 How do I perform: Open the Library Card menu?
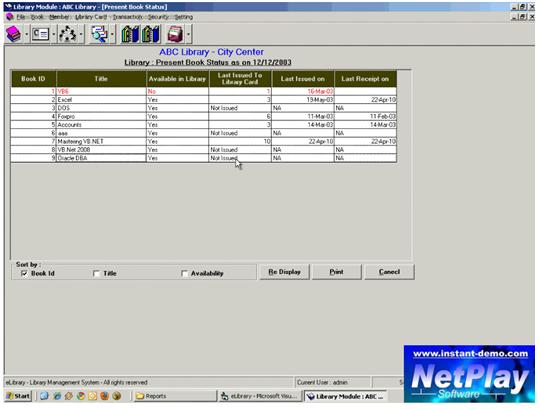91,17
